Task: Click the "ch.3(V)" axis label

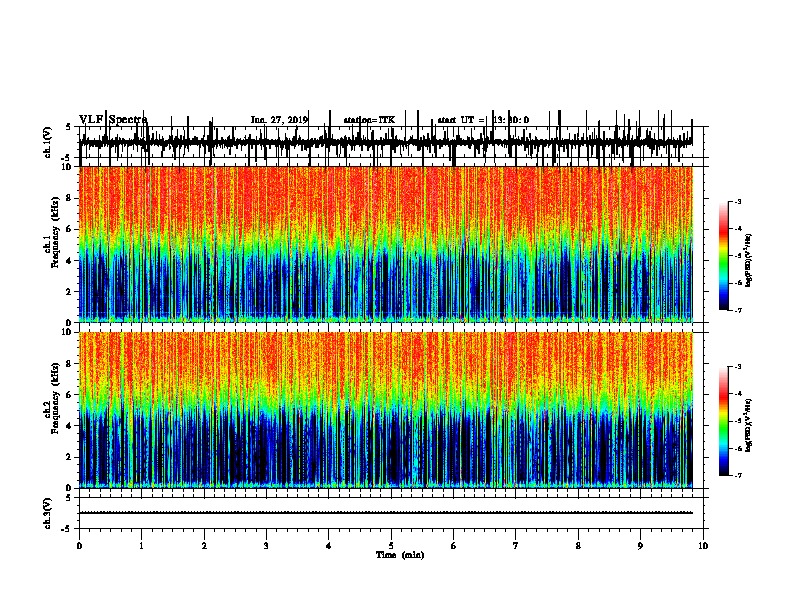Action: coord(47,514)
